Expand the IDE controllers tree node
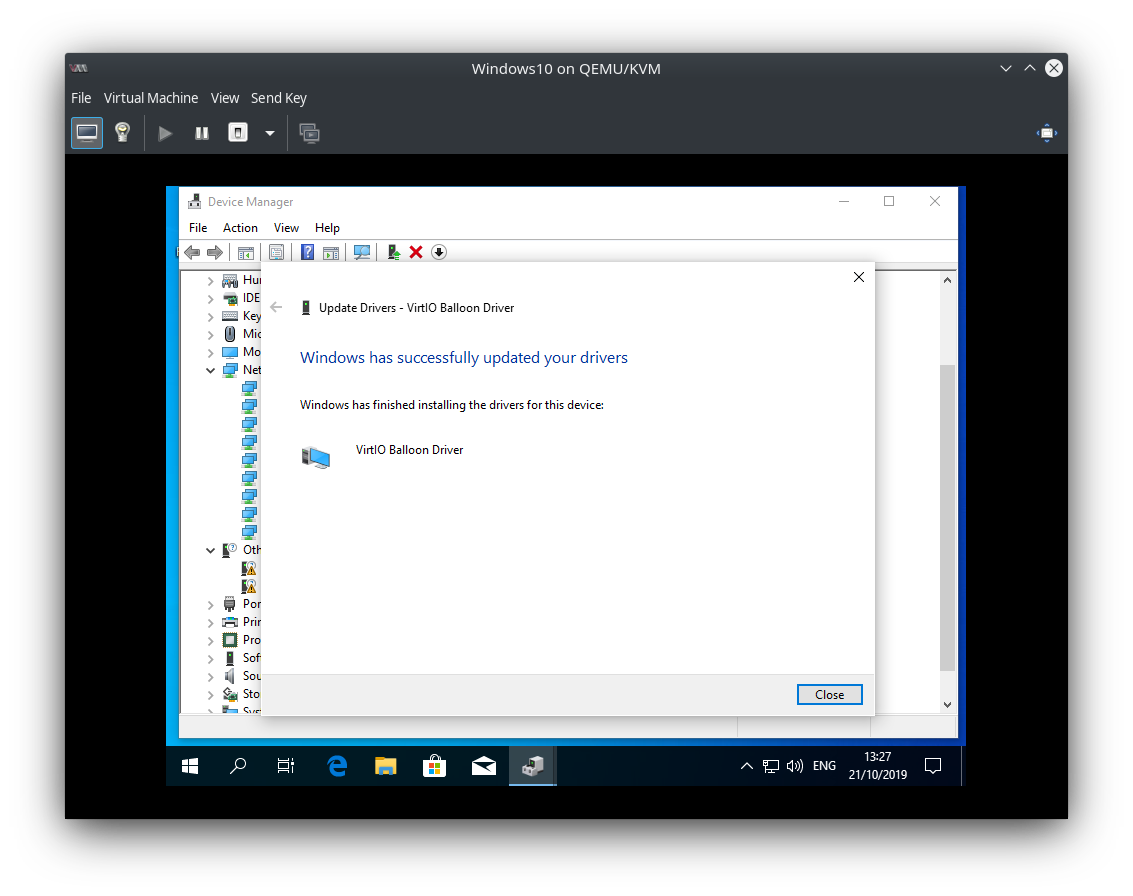Viewport: 1133px width, 896px height. pyautogui.click(x=210, y=298)
